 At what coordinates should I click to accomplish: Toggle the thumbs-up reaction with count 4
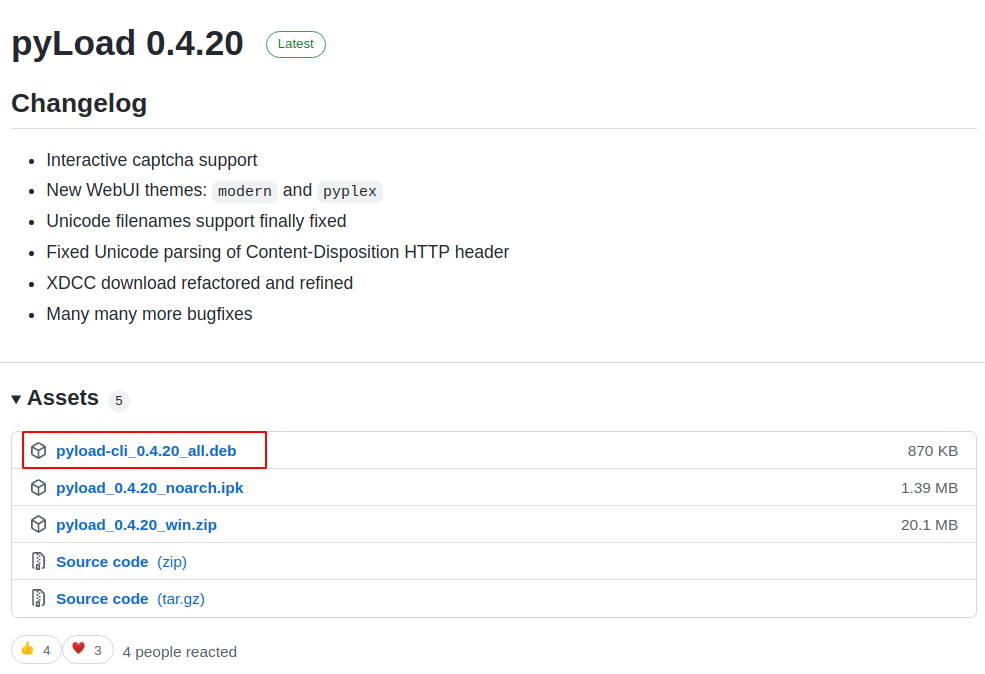(x=36, y=649)
